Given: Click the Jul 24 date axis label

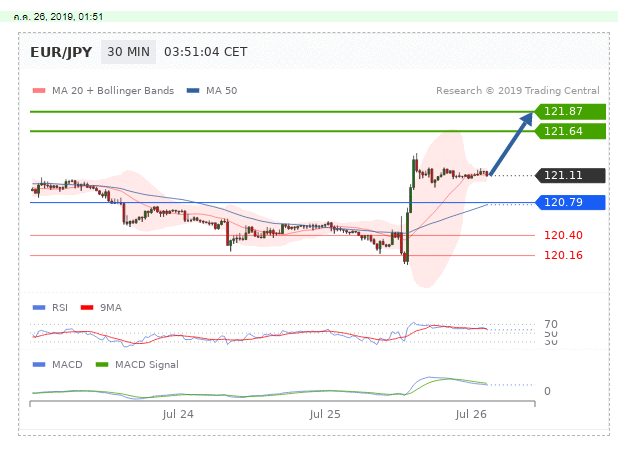Looking at the screenshot, I should [178, 414].
